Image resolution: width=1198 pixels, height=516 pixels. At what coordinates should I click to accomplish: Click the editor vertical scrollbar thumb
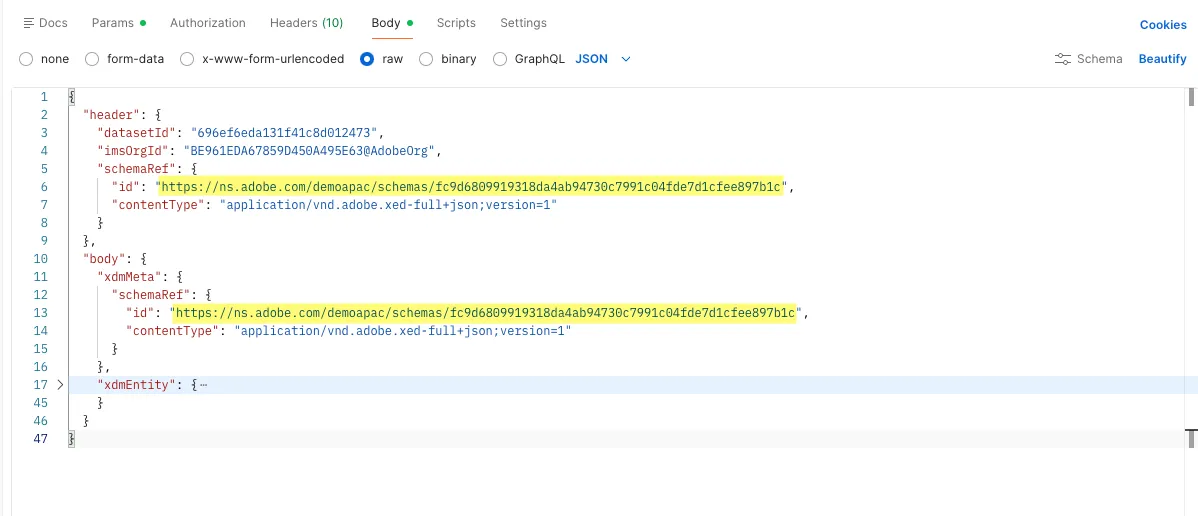[1190, 97]
